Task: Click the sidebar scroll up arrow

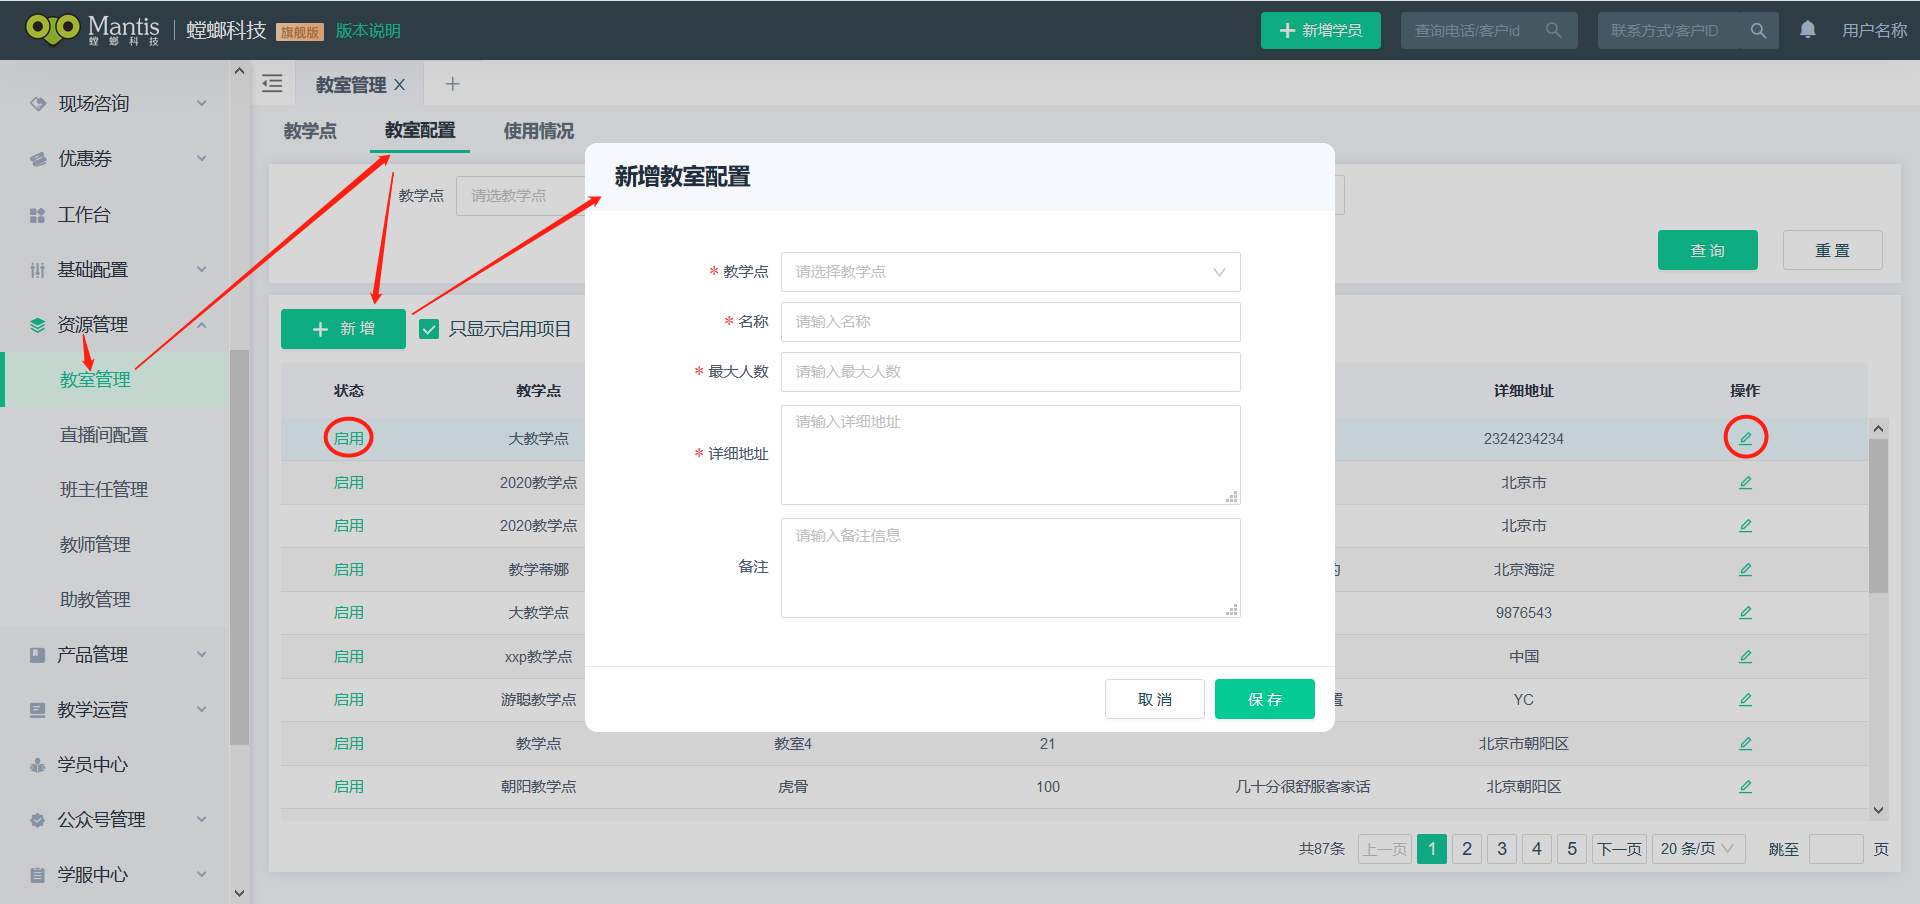Action: (239, 71)
